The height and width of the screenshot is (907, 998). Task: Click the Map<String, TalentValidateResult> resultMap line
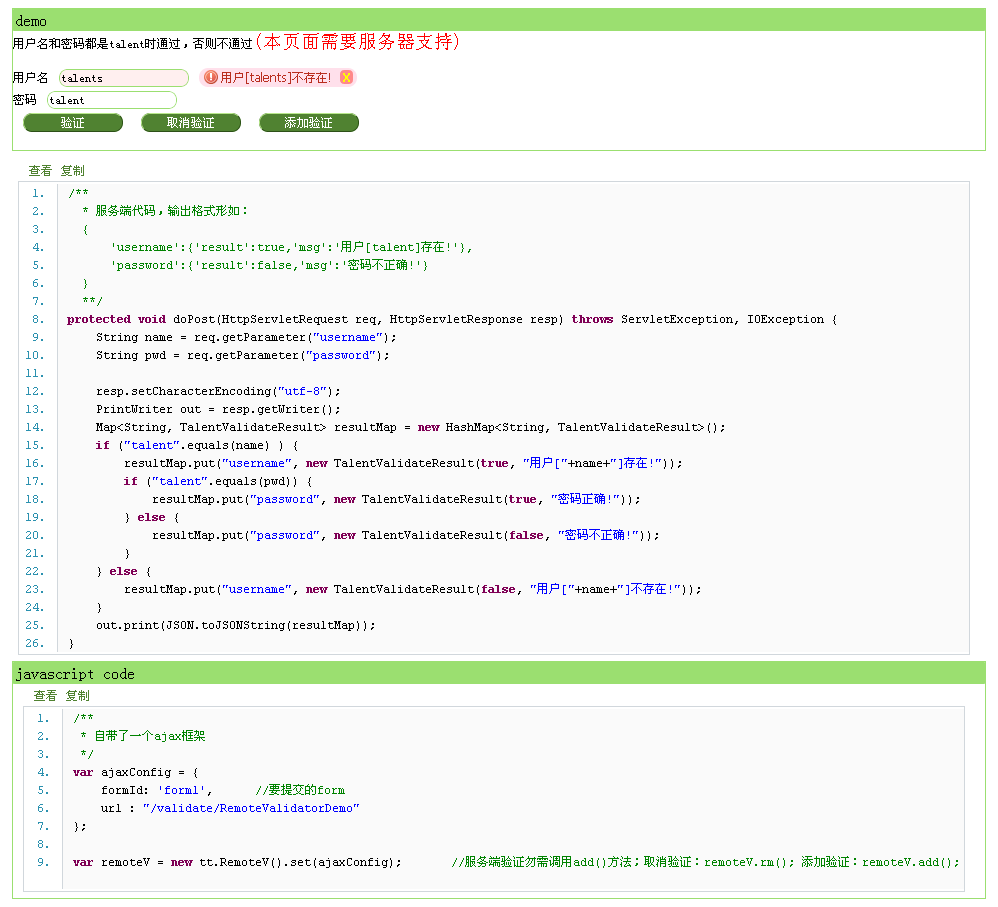pyautogui.click(x=411, y=427)
